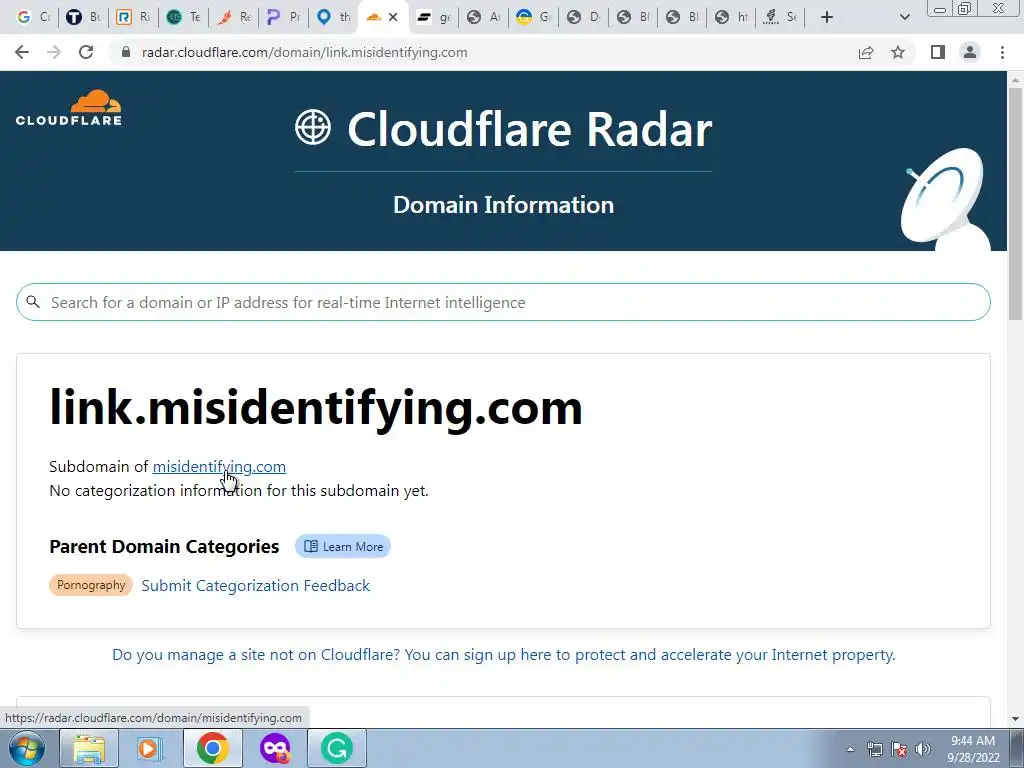This screenshot has height=768, width=1024.
Task: Switch to the 'Se' tab
Action: click(781, 17)
